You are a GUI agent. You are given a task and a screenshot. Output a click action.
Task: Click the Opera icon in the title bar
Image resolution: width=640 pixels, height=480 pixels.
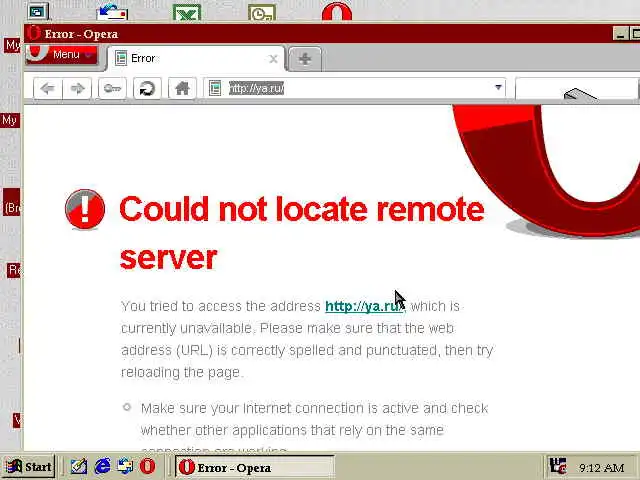(x=33, y=33)
